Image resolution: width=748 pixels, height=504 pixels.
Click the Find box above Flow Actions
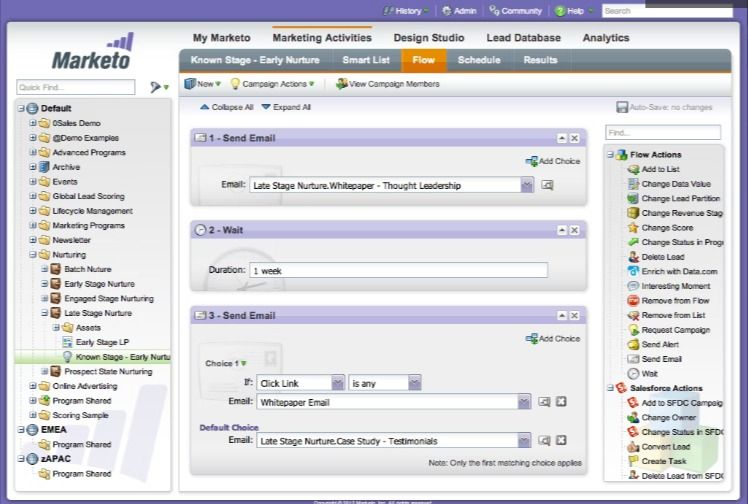click(663, 133)
